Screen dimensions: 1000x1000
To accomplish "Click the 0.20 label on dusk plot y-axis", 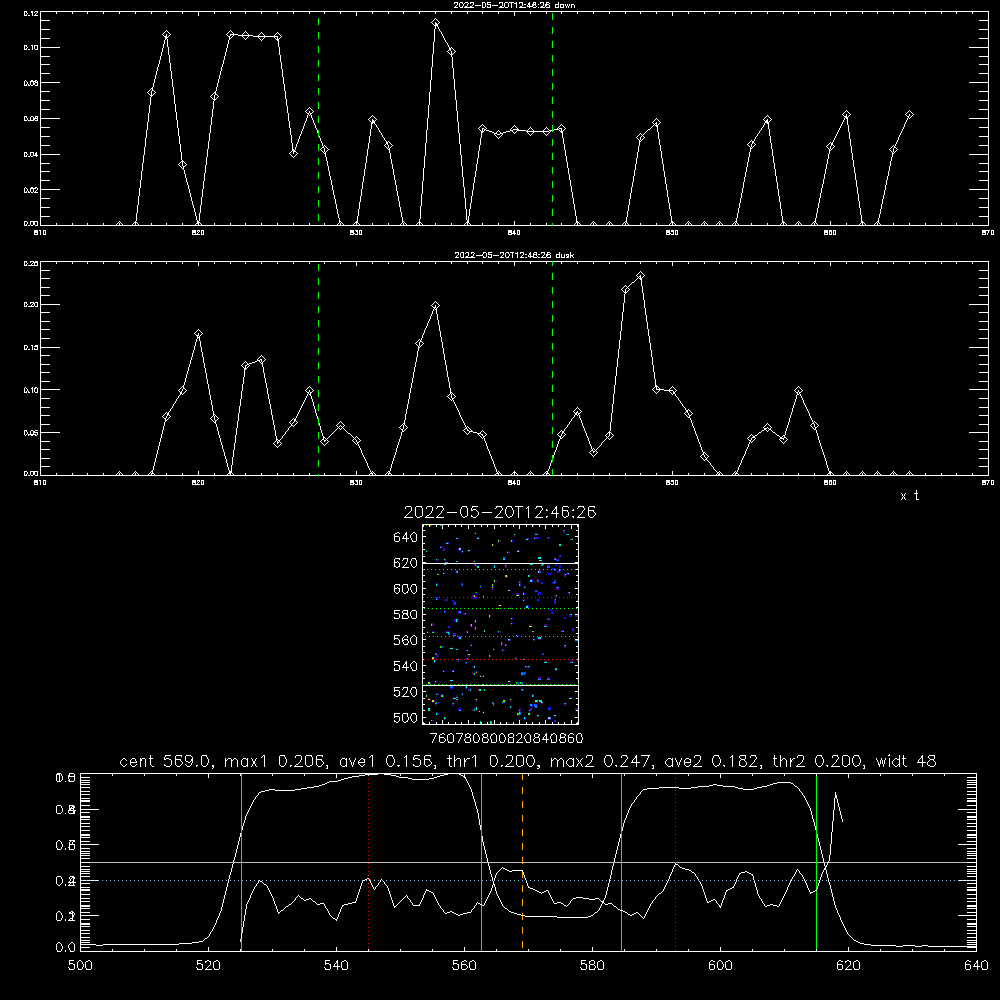I will click(x=31, y=305).
